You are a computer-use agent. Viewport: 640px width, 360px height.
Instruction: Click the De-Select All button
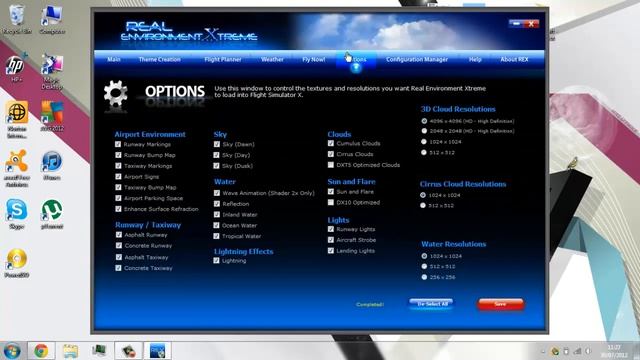(x=431, y=304)
